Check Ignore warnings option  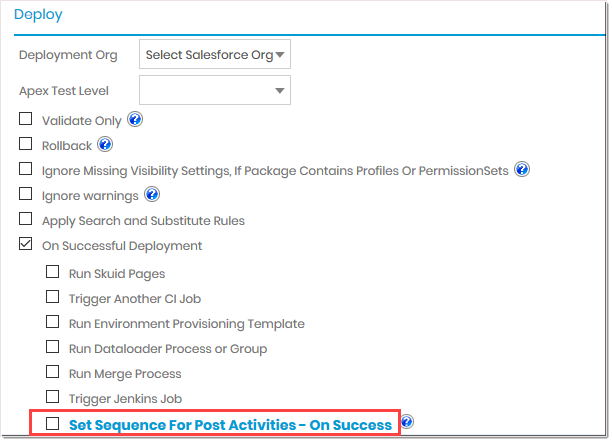26,195
